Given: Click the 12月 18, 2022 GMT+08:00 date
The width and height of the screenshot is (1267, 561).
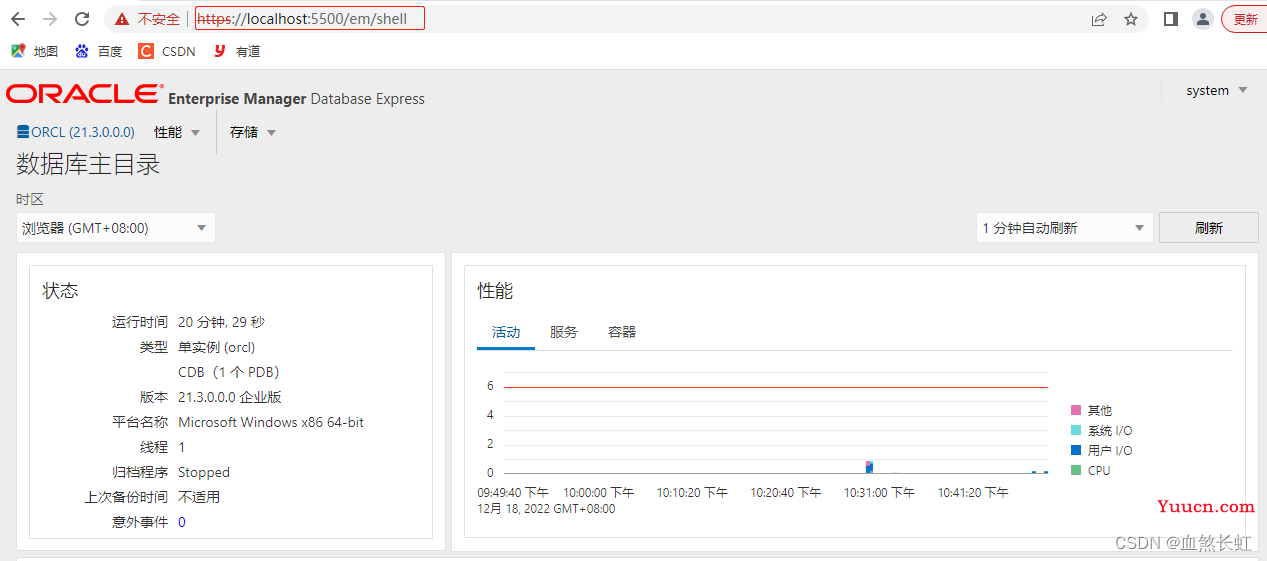Looking at the screenshot, I should 546,509.
